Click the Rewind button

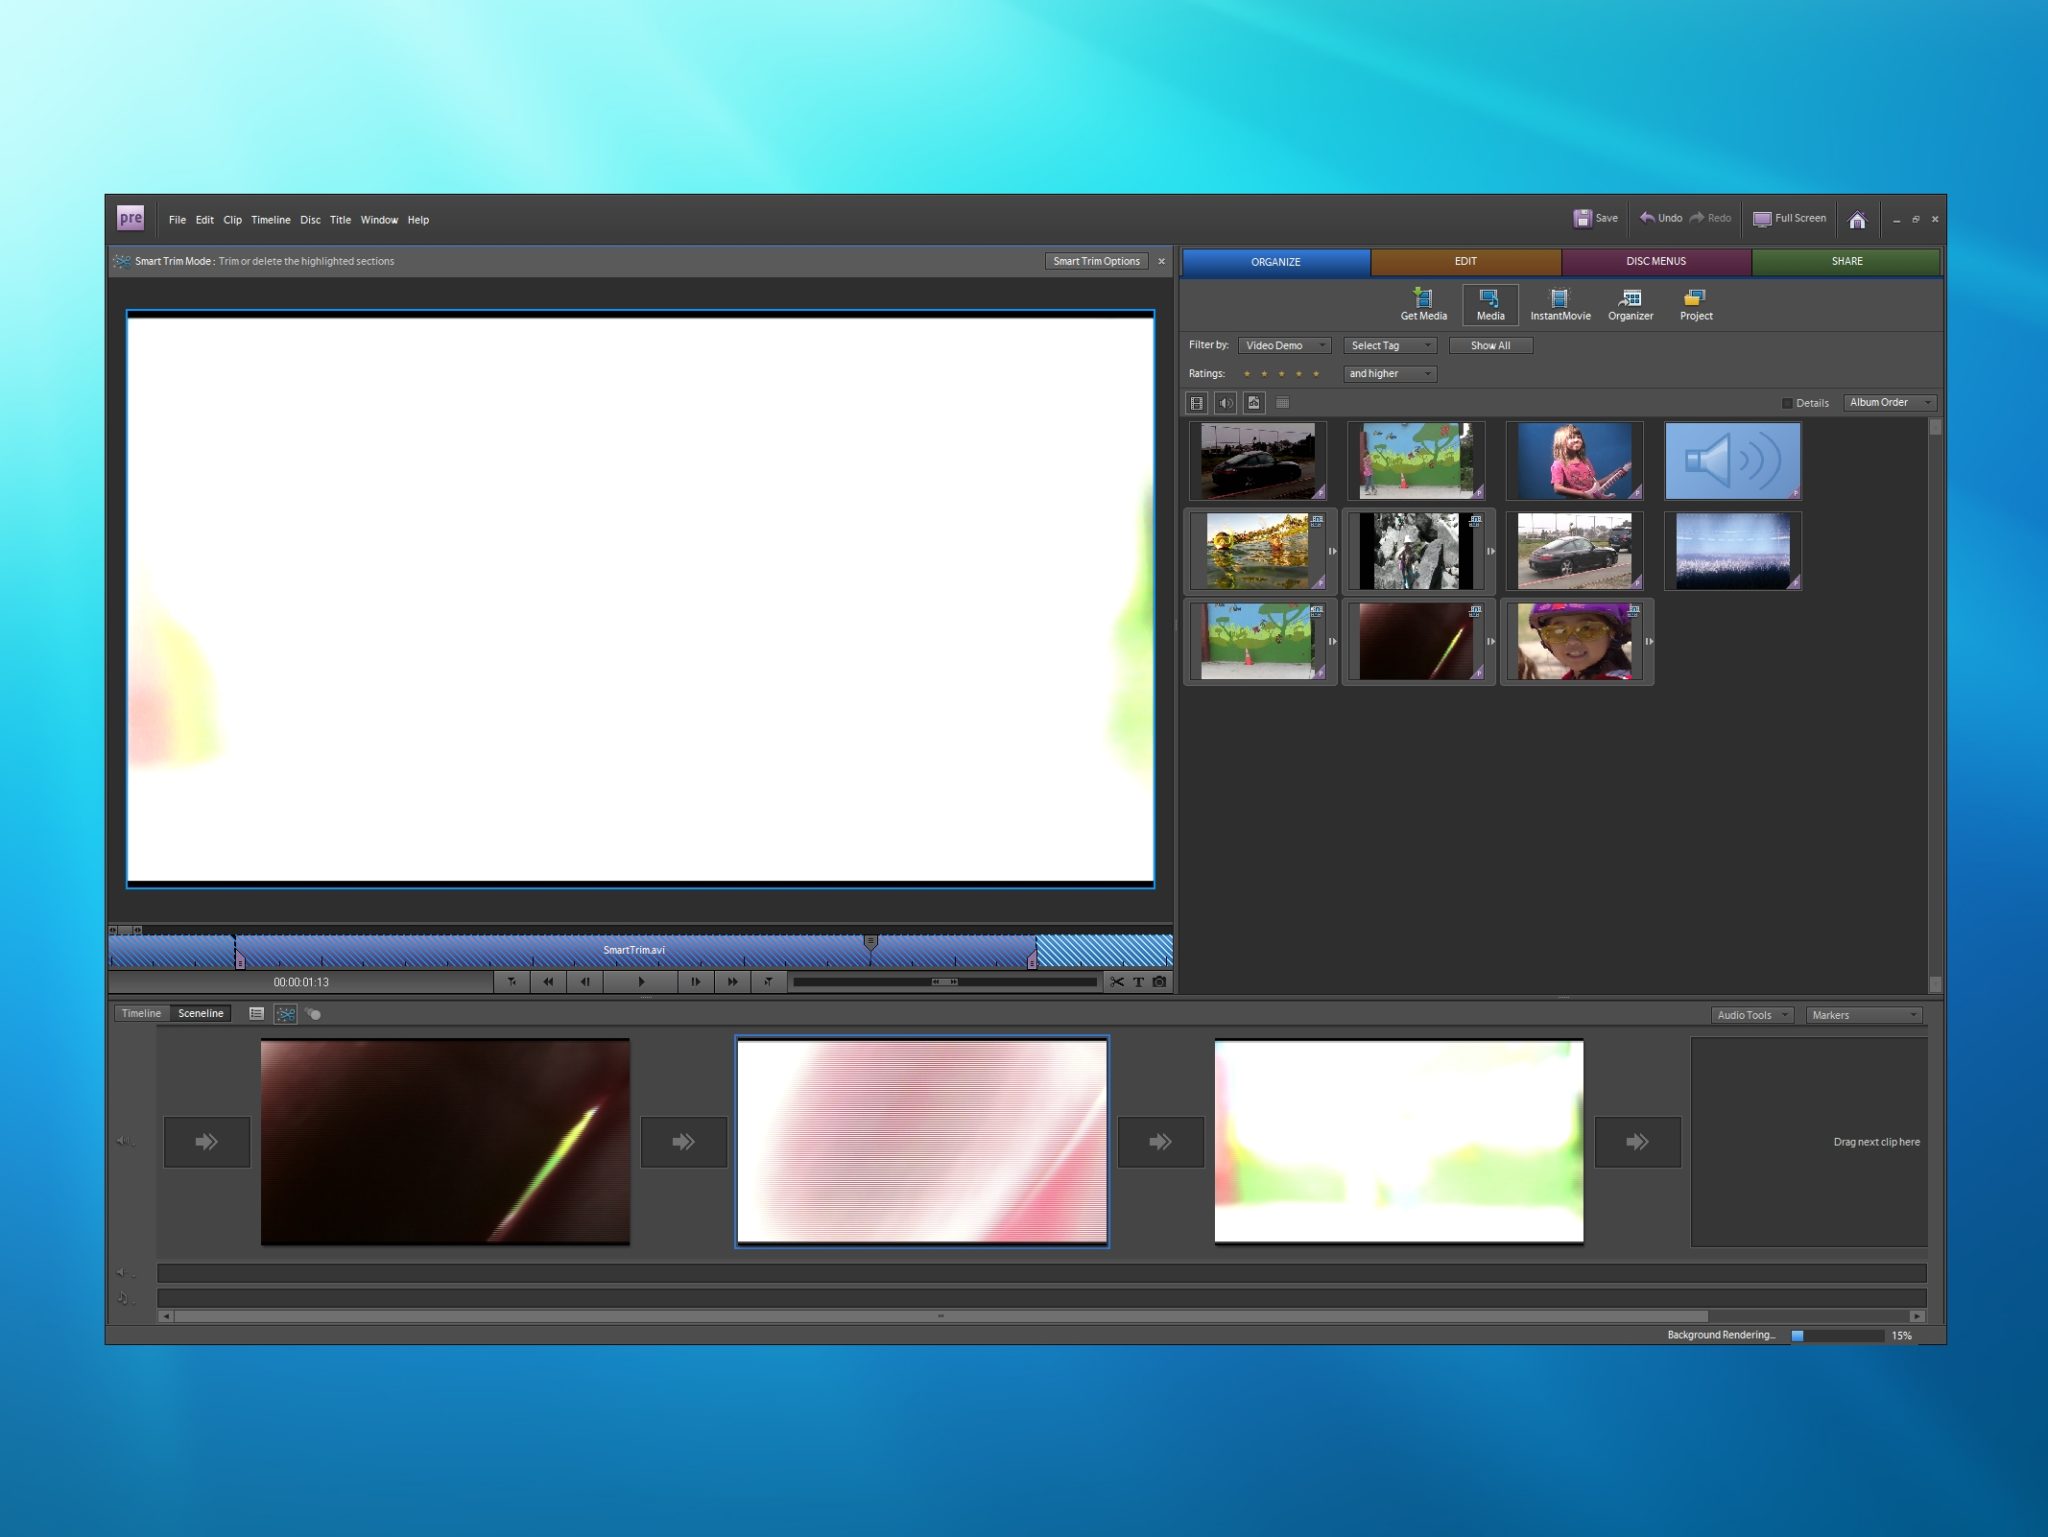pyautogui.click(x=548, y=982)
